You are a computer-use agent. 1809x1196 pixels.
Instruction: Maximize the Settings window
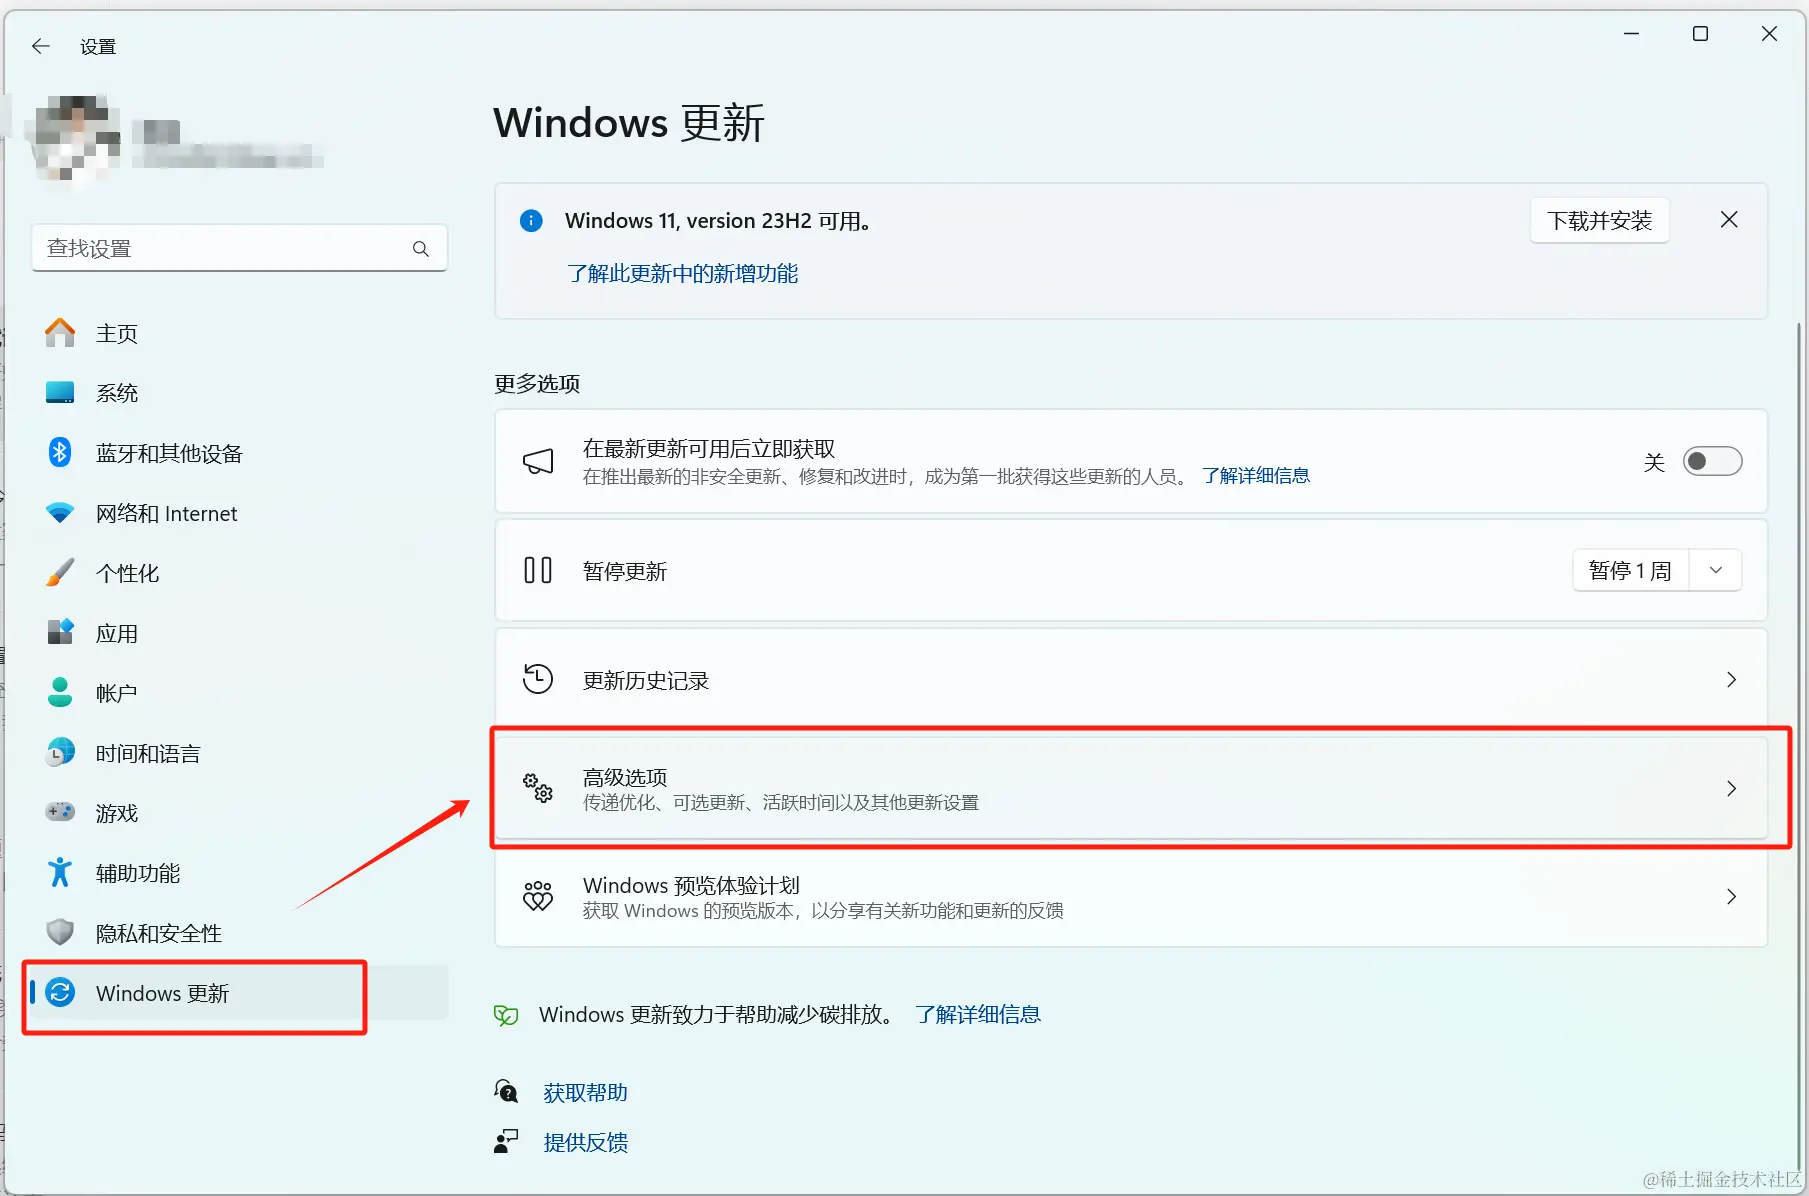tap(1700, 34)
